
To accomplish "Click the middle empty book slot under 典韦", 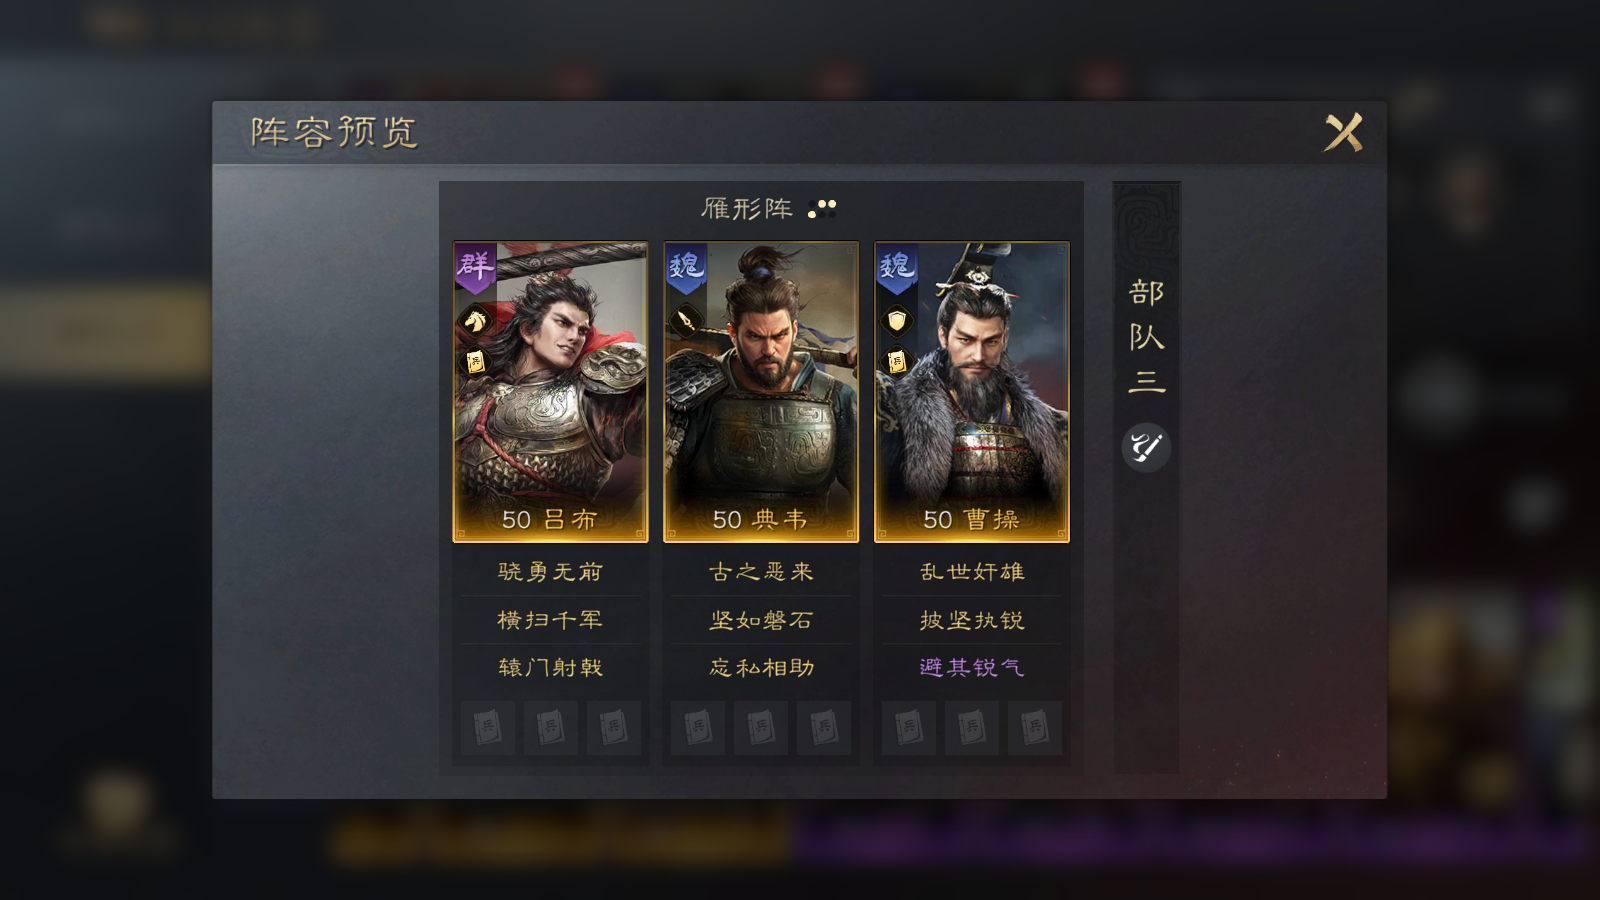I will click(761, 727).
